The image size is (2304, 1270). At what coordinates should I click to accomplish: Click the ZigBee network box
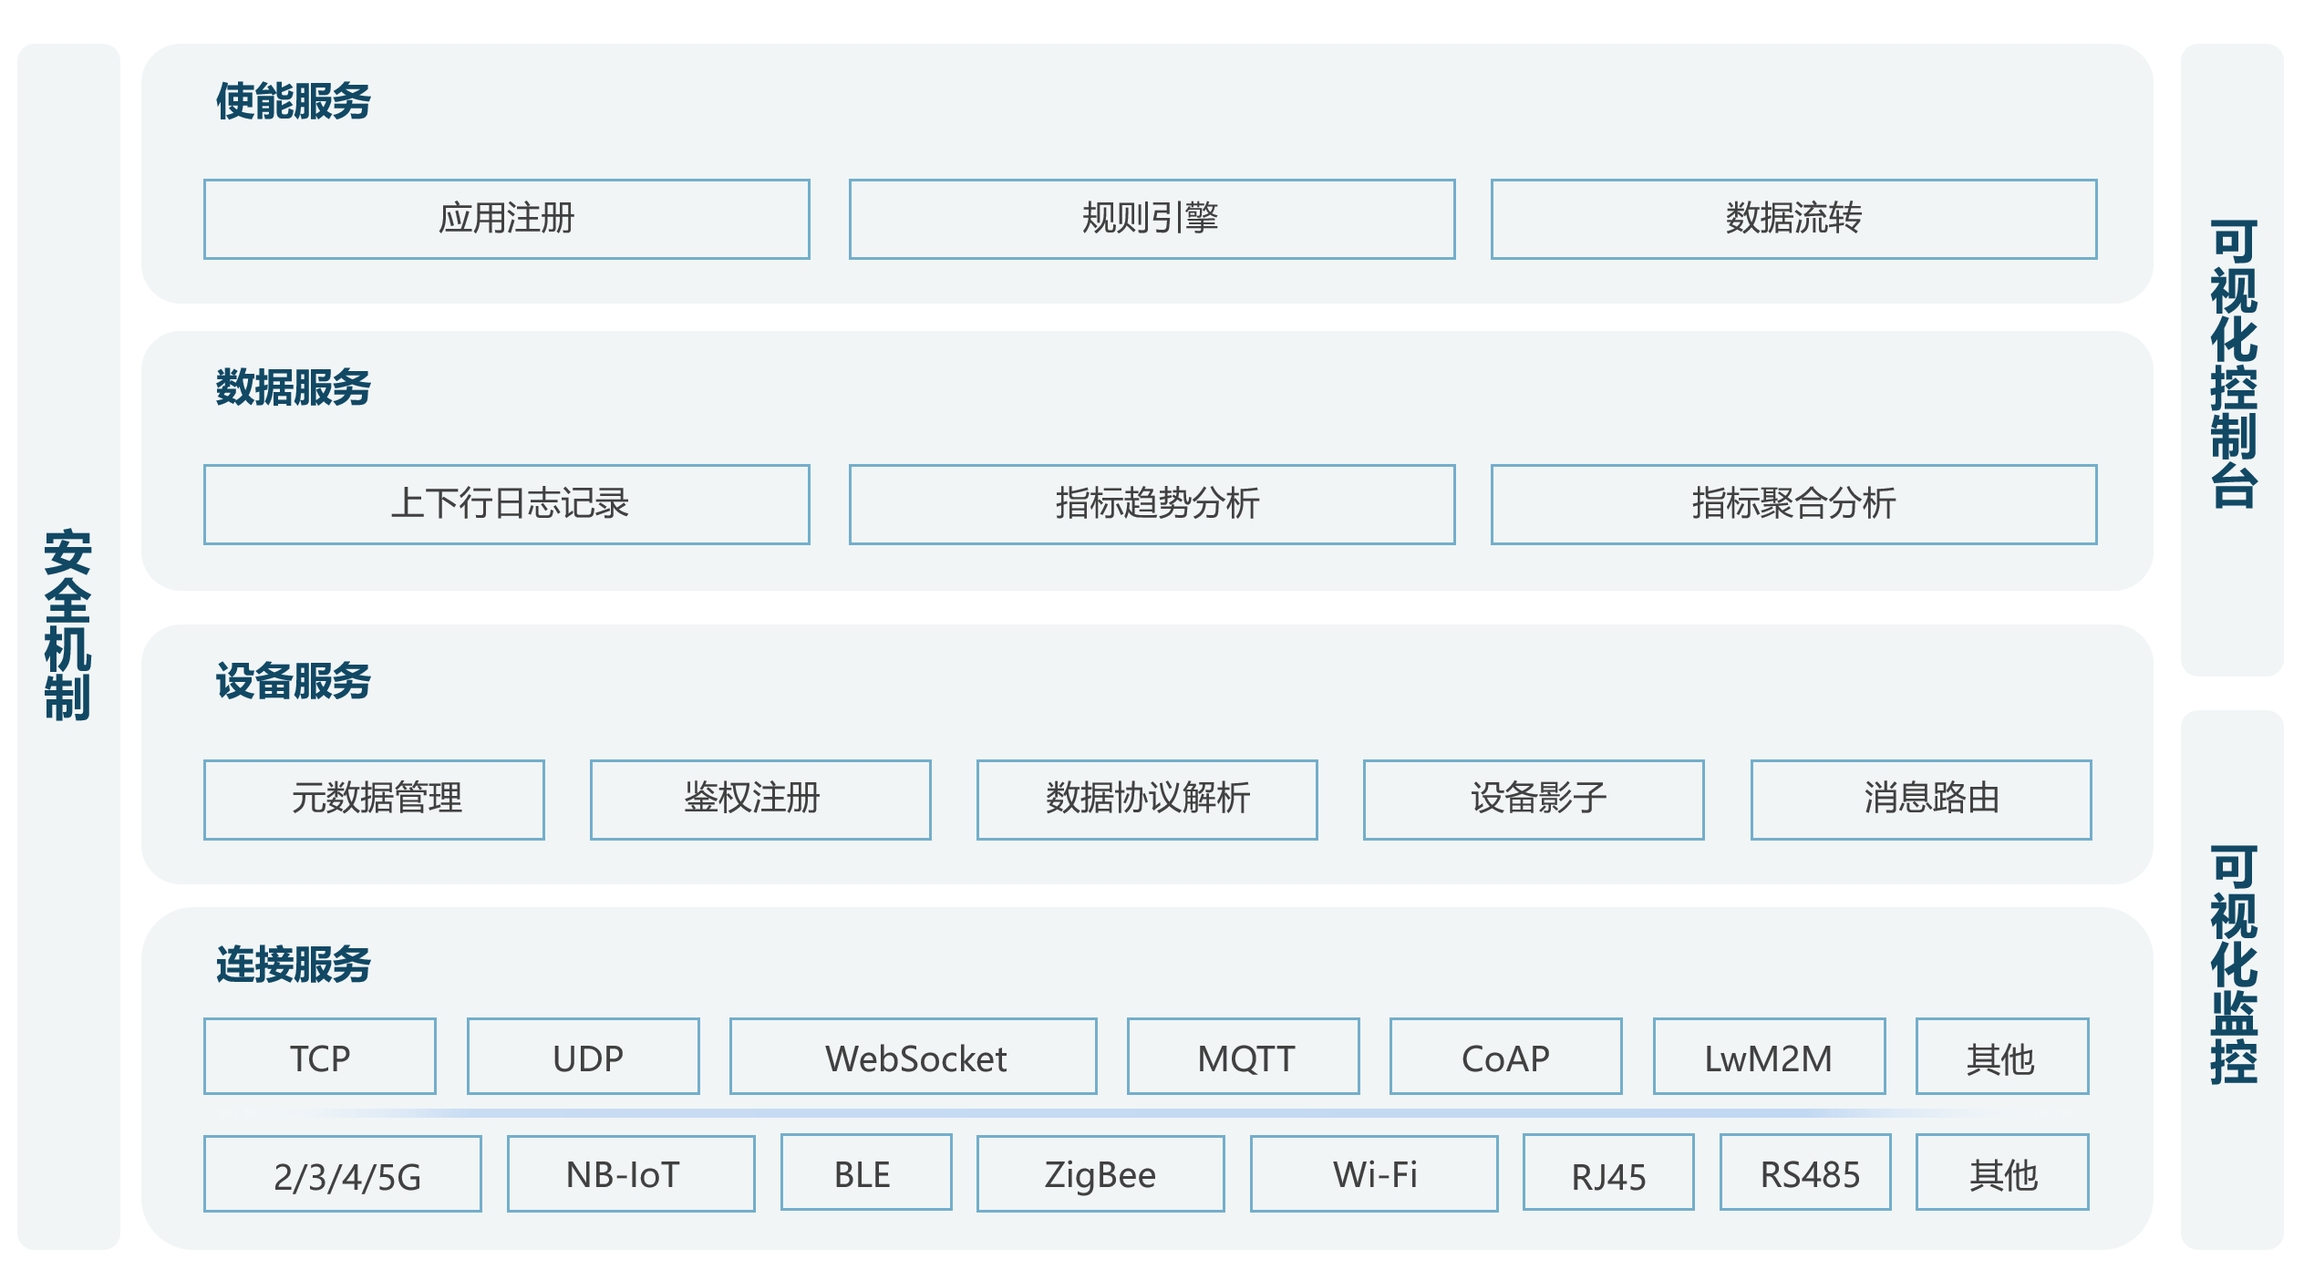(1100, 1174)
